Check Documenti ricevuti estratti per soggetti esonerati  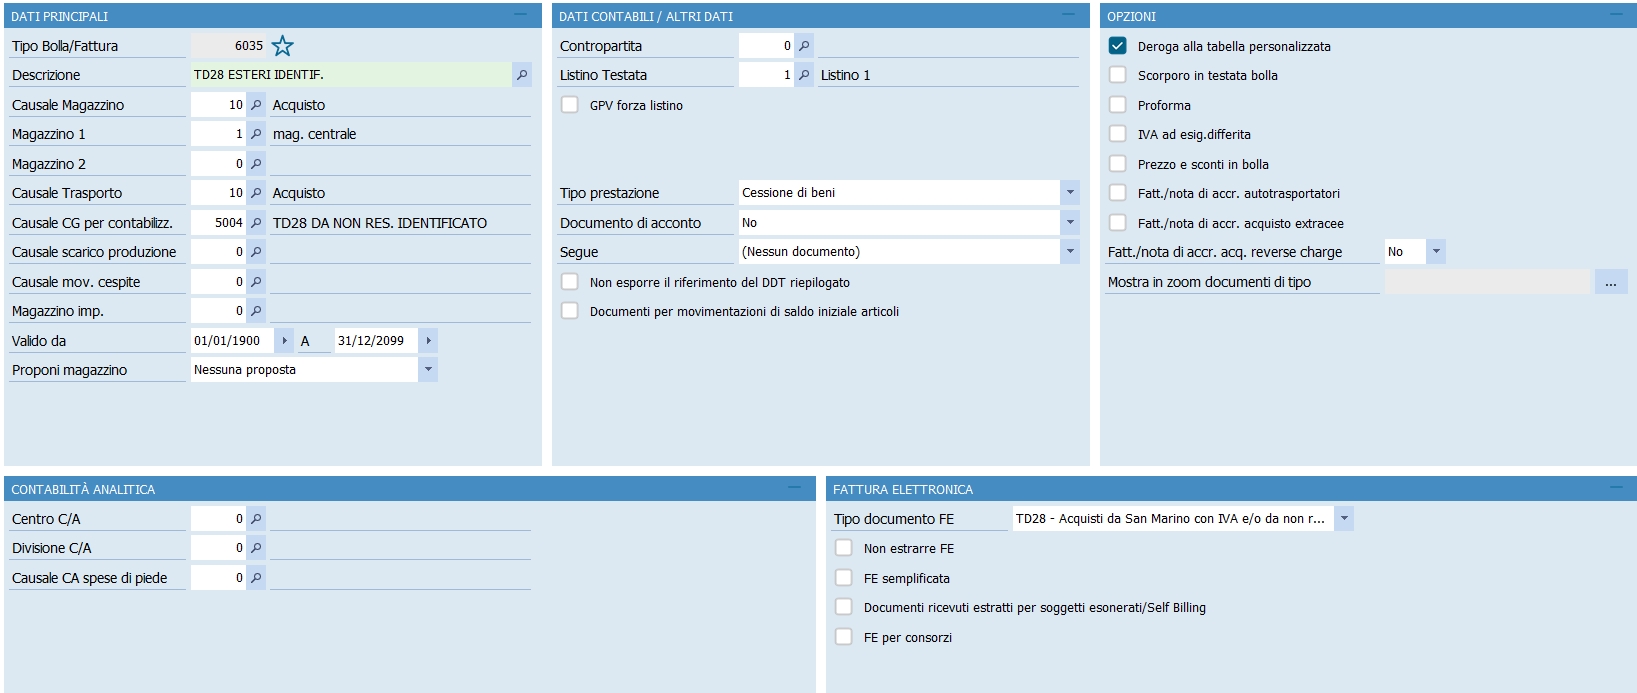[844, 607]
